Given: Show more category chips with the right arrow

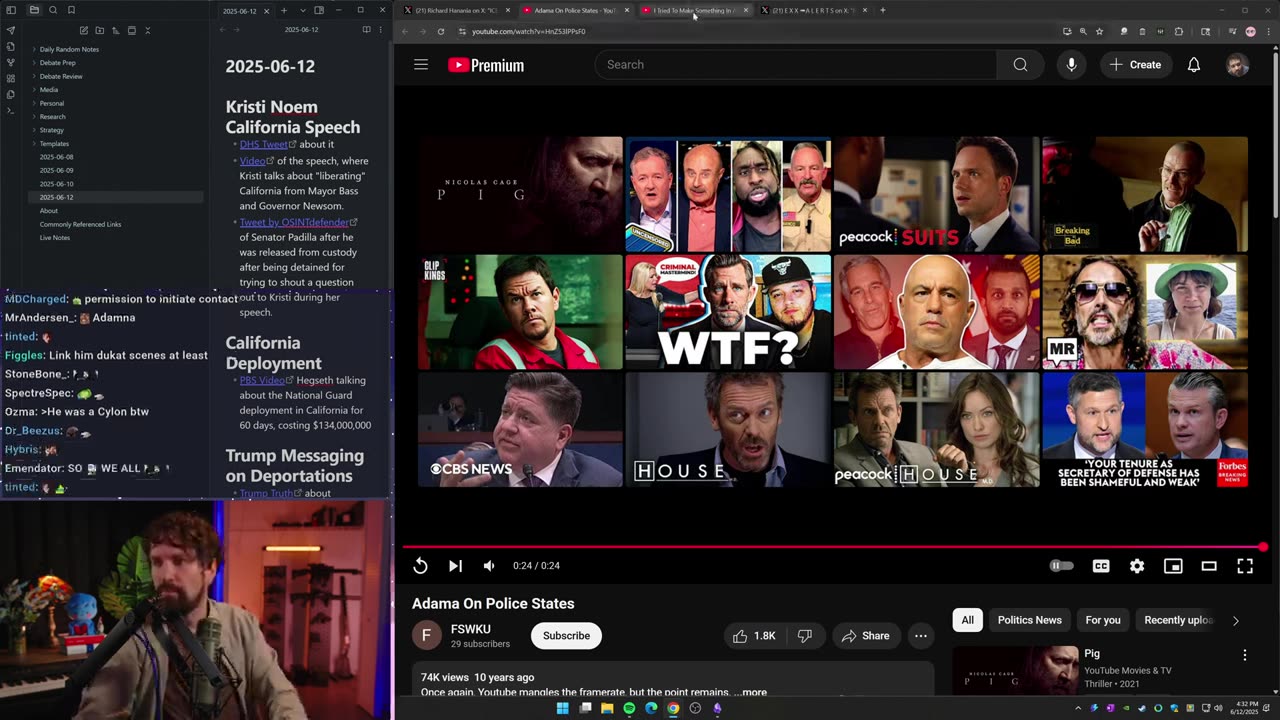Looking at the screenshot, I should (1235, 621).
